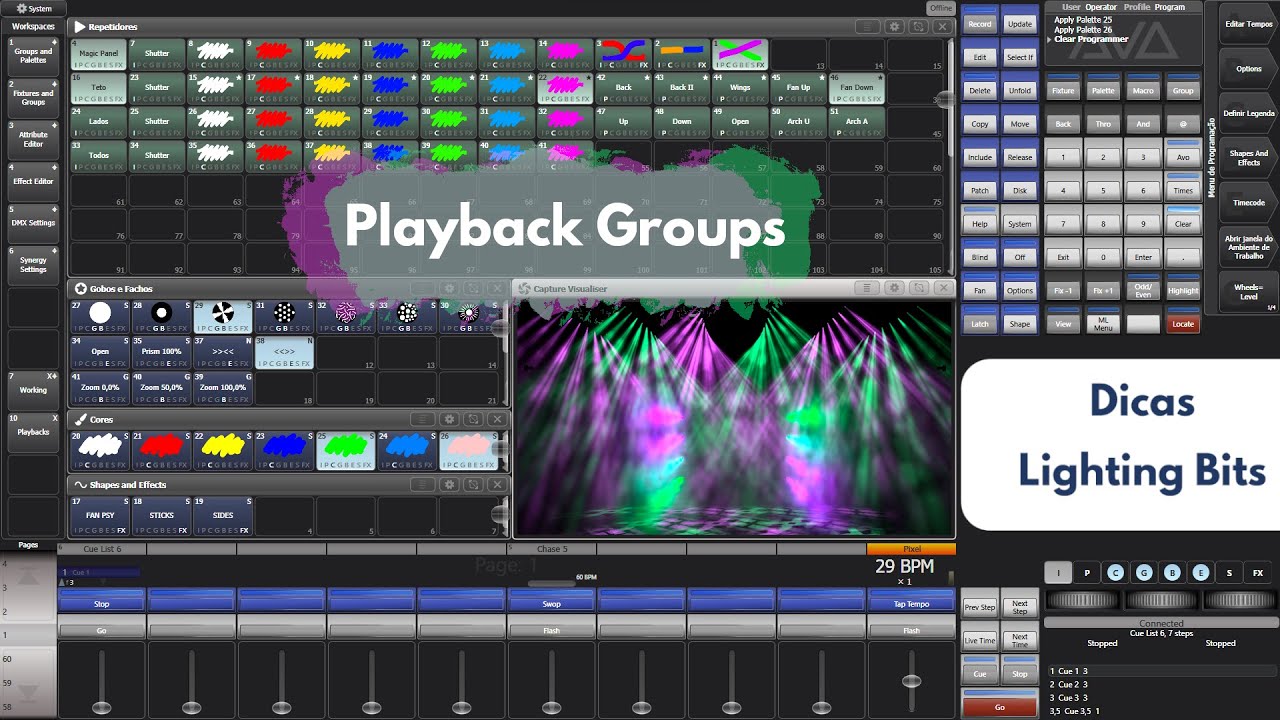Apply pink colour palette 26 in Cores

(x=468, y=451)
